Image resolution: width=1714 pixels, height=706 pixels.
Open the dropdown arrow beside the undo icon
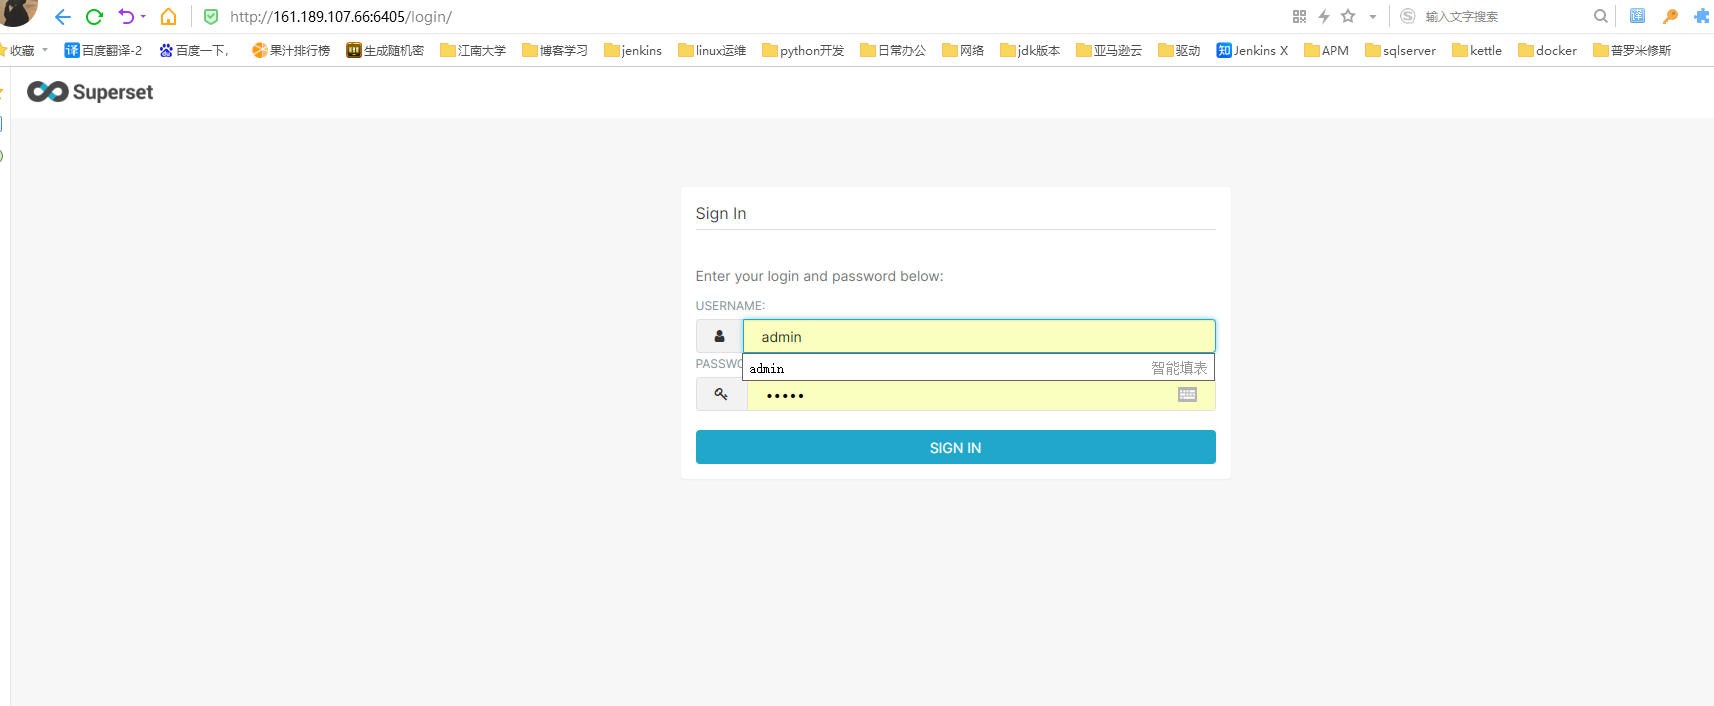click(143, 17)
